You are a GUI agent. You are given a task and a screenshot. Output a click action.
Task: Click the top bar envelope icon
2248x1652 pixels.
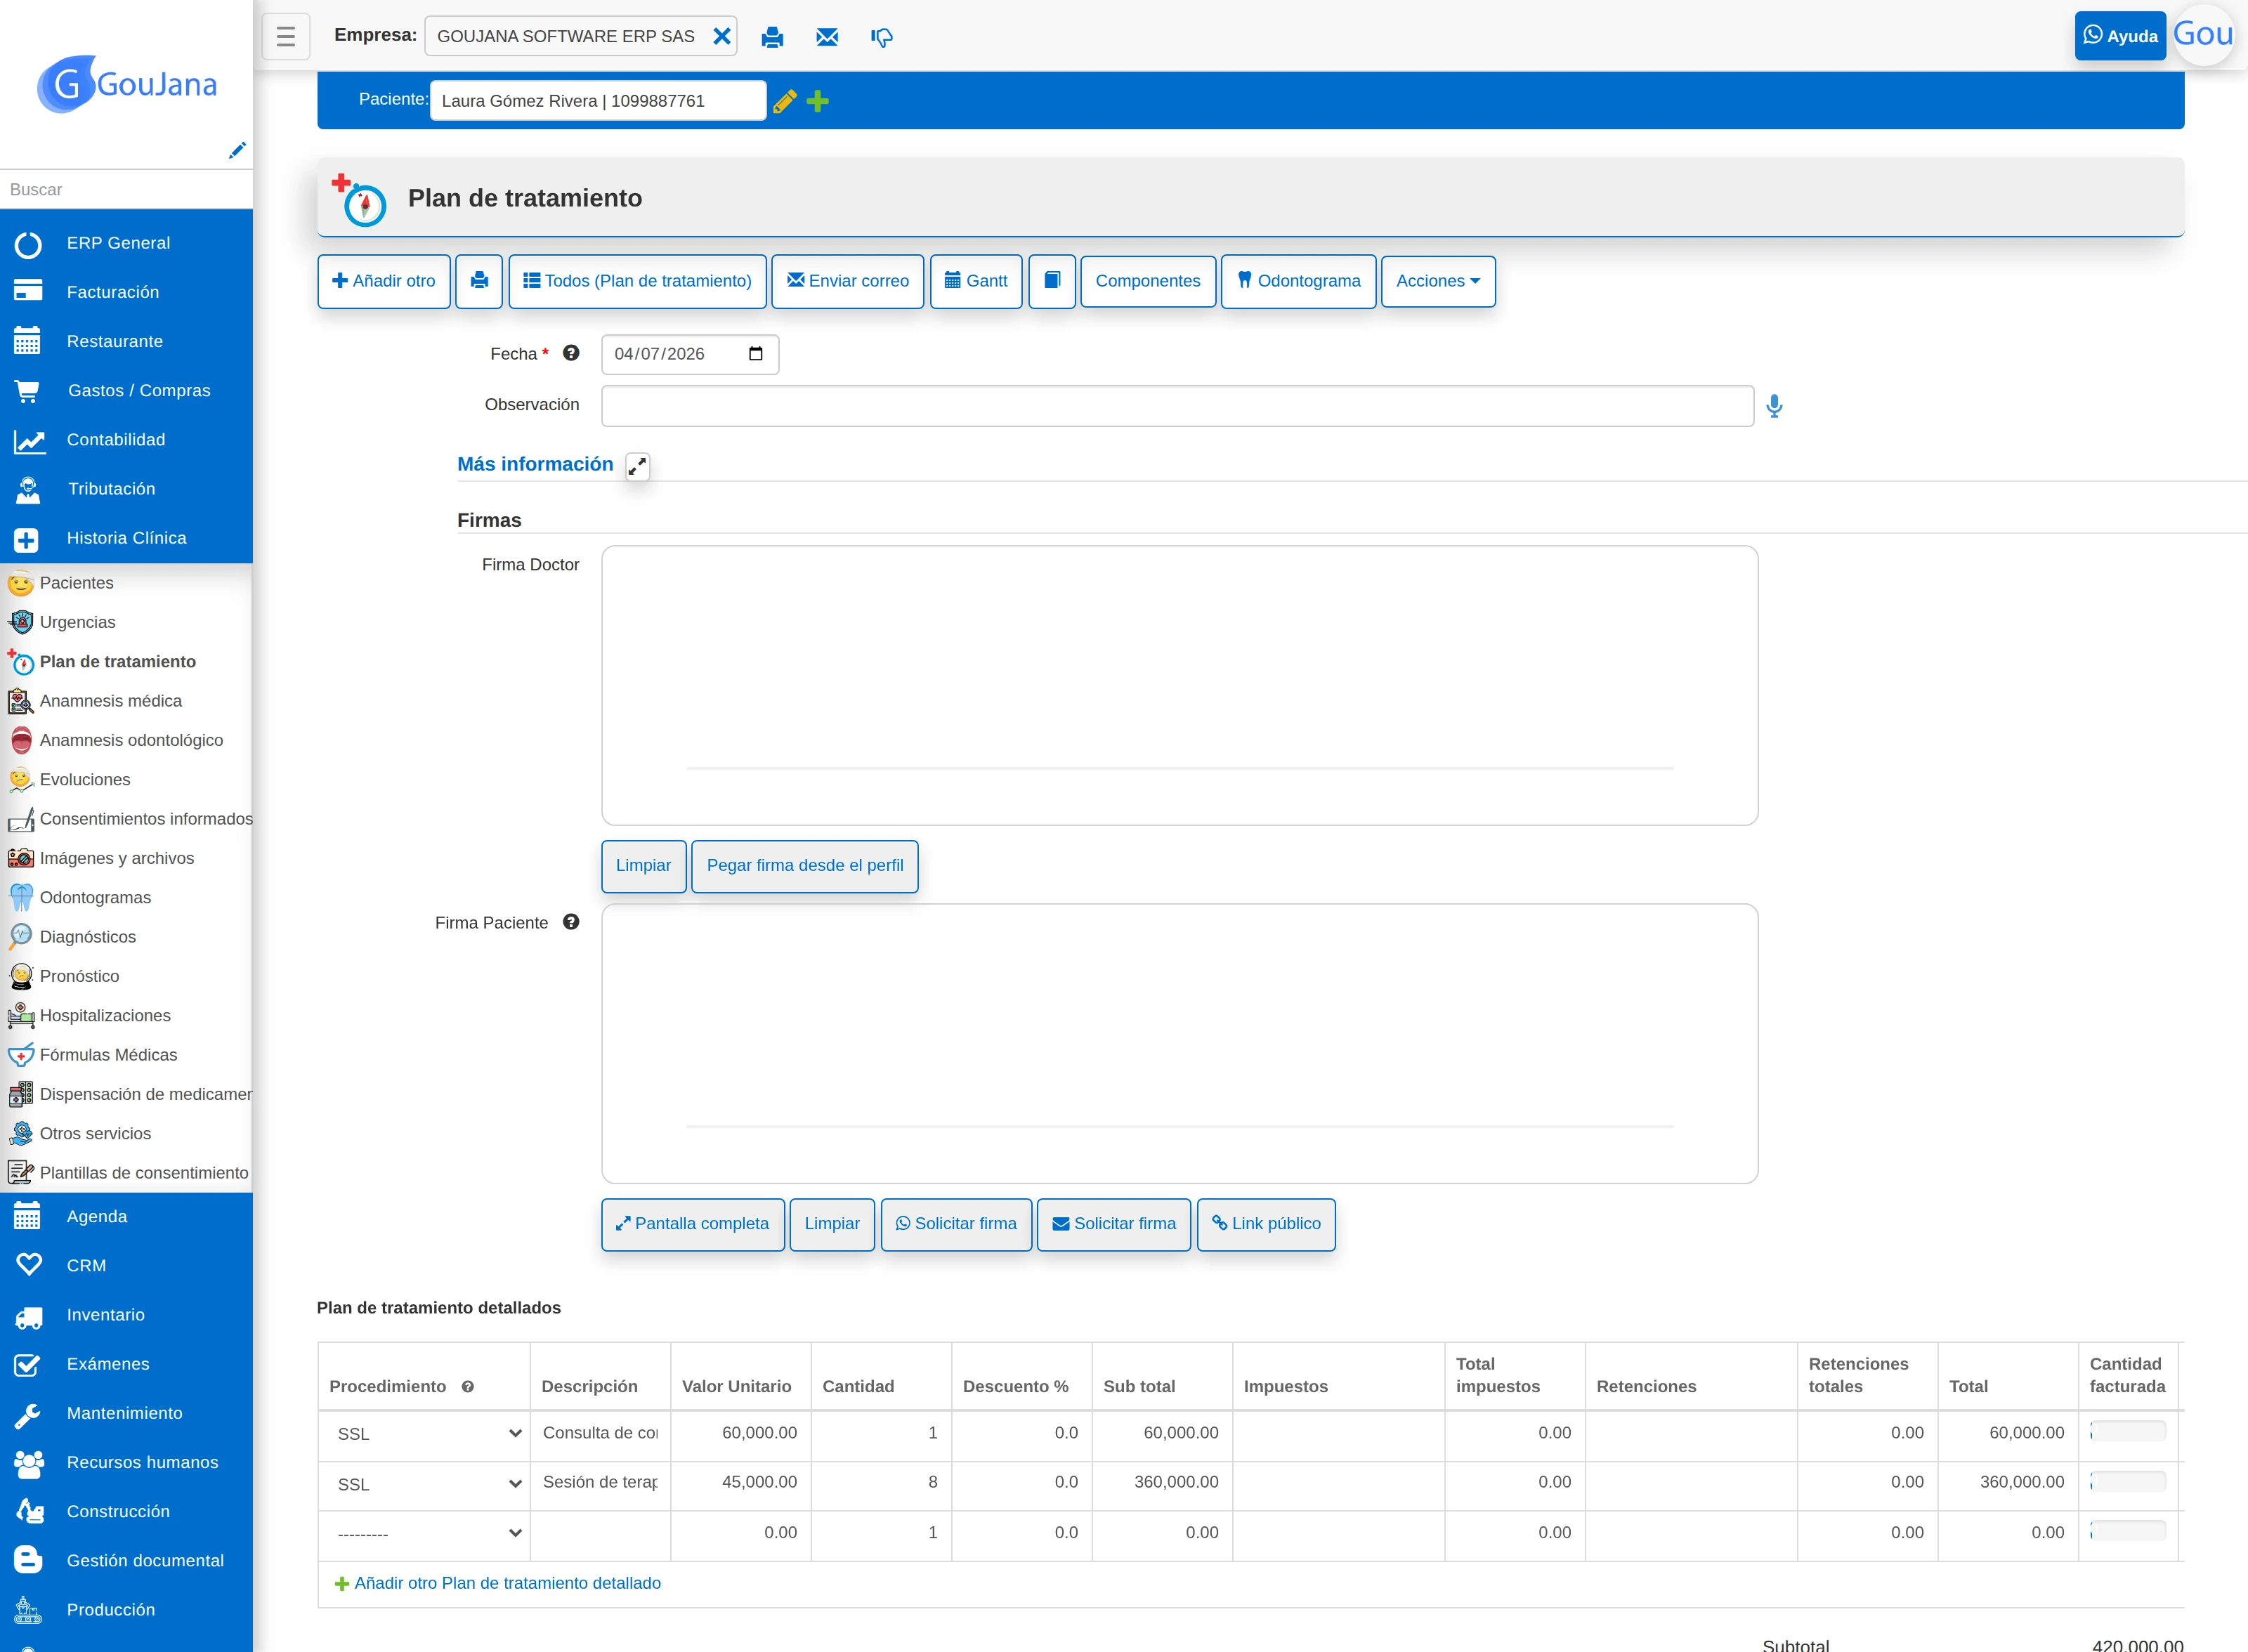827,38
